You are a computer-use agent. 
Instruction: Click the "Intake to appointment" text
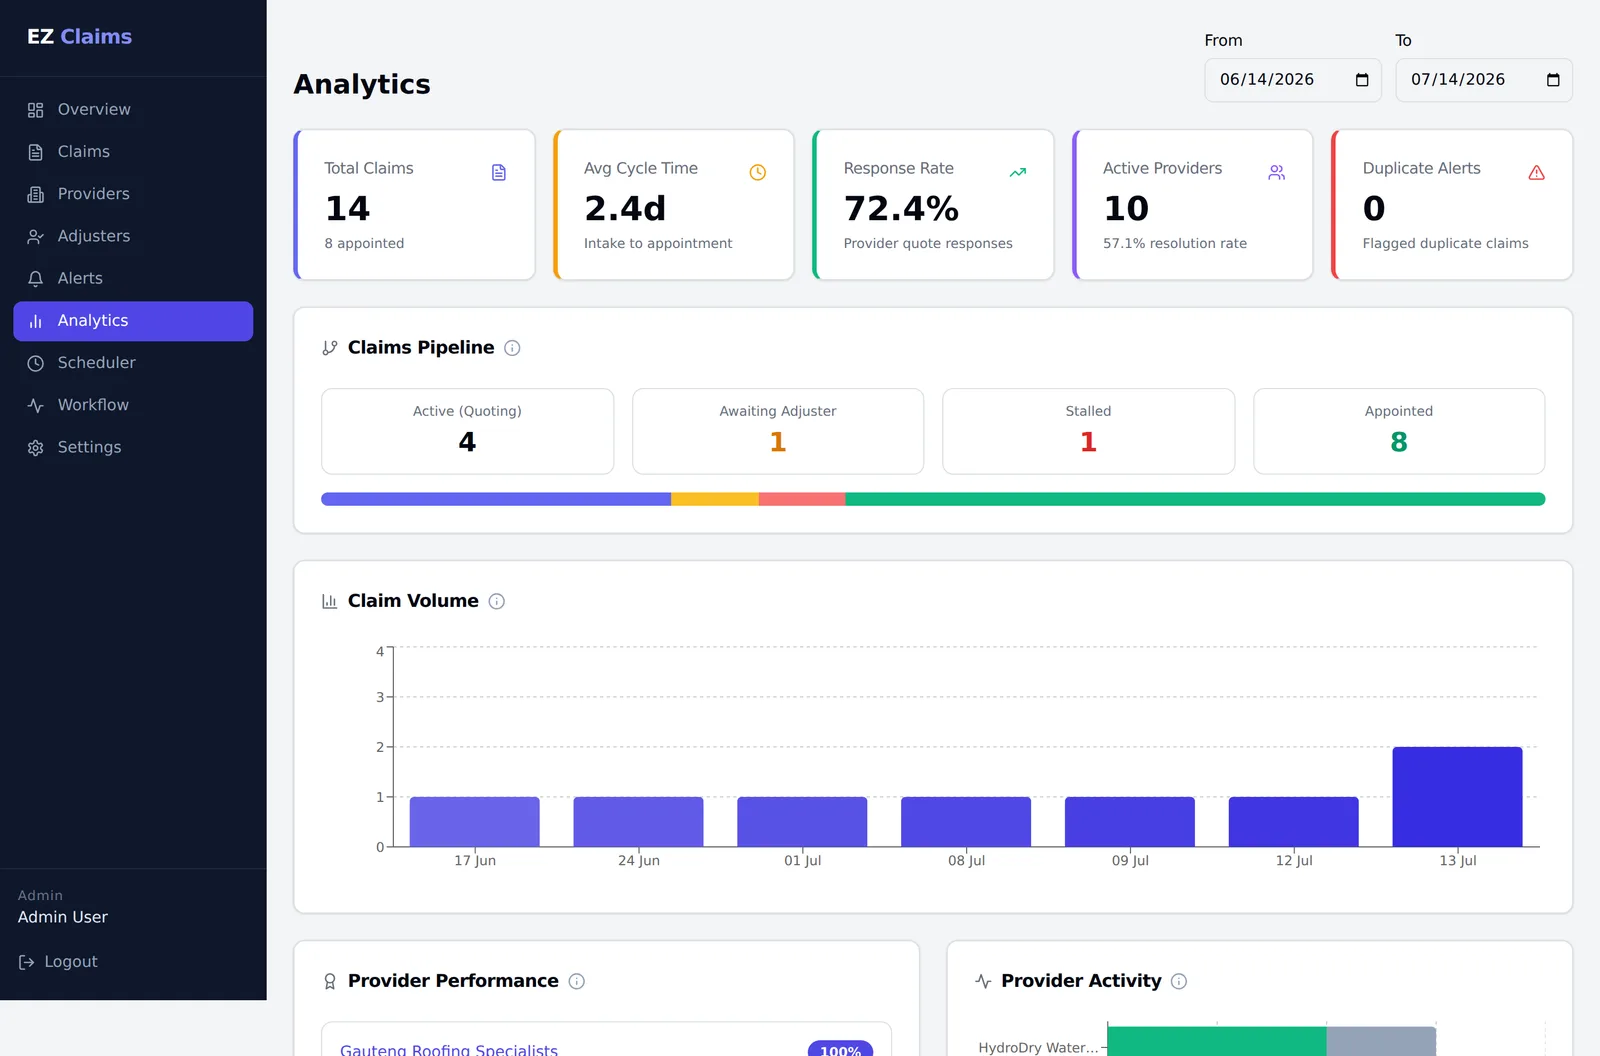(658, 243)
